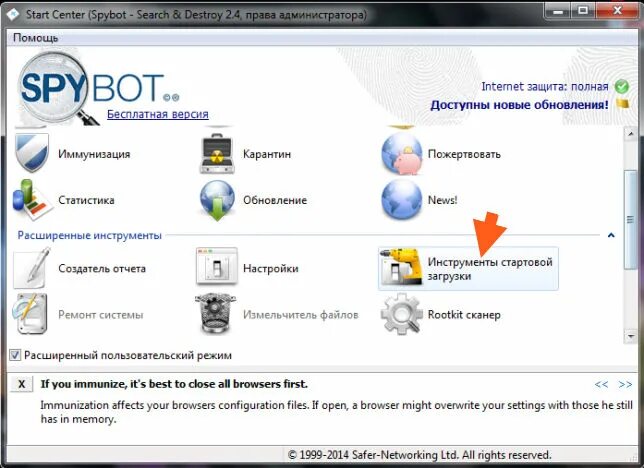Screen dimensions: 644x468
Task: Click the Расширенные инструменты section header
Action: pyautogui.click(x=90, y=235)
